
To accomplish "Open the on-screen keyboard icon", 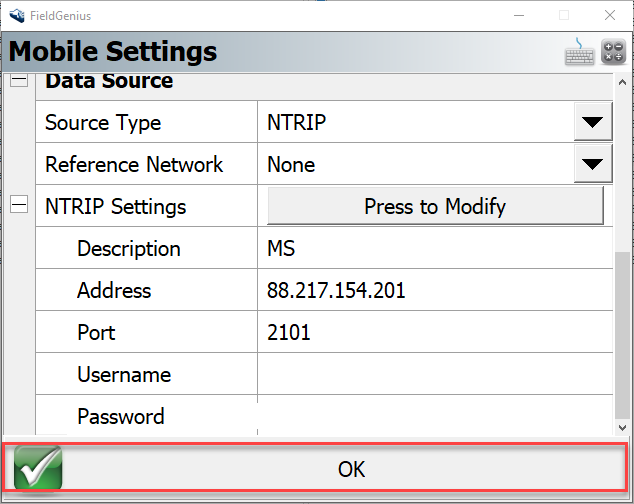I will pyautogui.click(x=580, y=53).
